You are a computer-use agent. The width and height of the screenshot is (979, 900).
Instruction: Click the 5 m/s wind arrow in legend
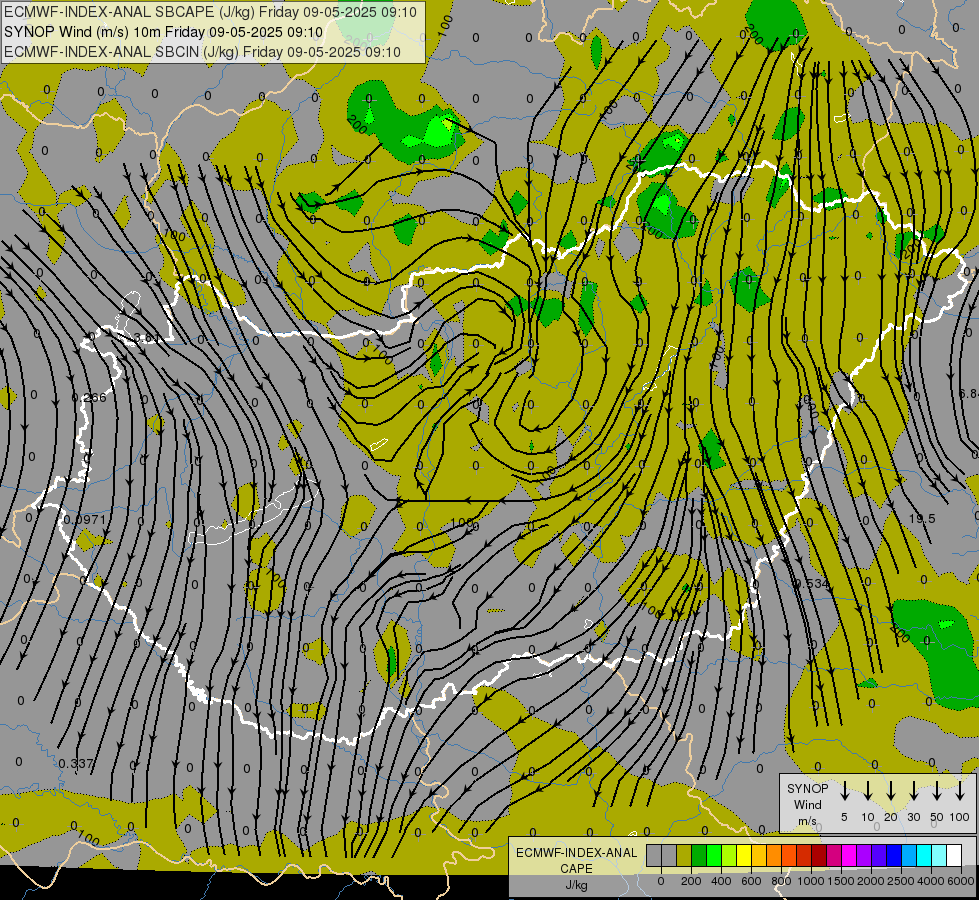point(845,791)
